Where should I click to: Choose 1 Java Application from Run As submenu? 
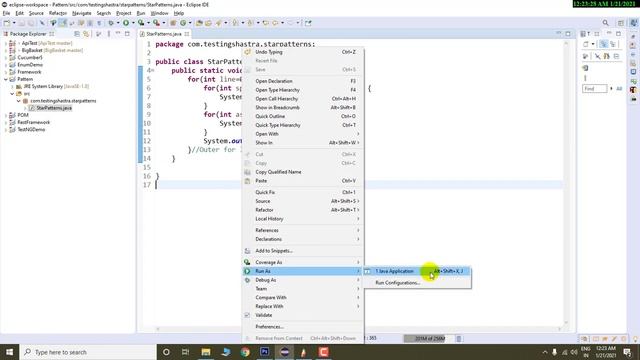point(417,271)
